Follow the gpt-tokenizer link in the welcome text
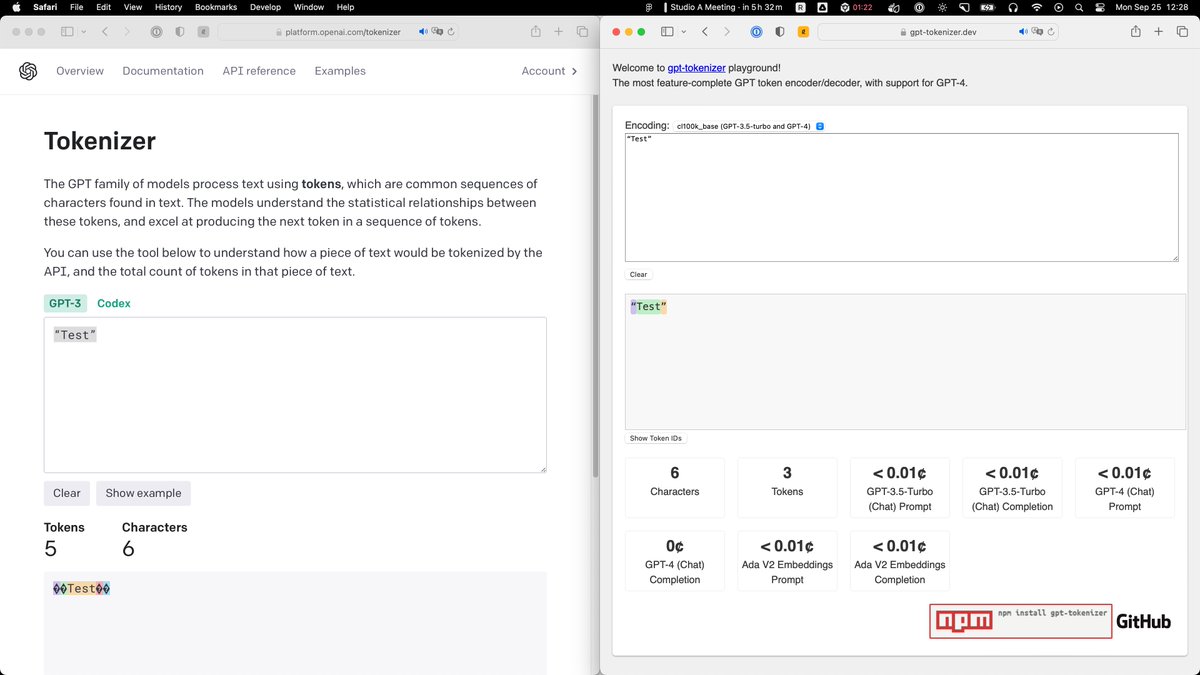The width and height of the screenshot is (1200, 675). coord(696,68)
